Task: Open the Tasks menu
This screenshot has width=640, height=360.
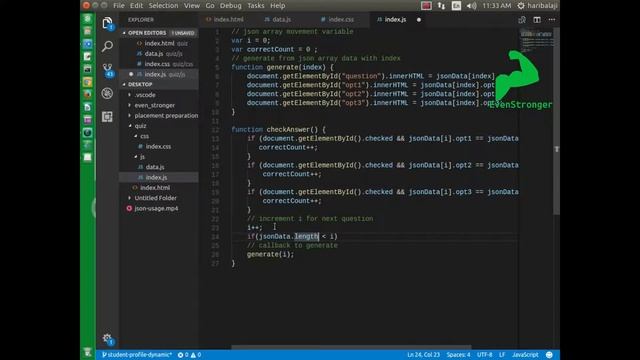Action: 256,6
